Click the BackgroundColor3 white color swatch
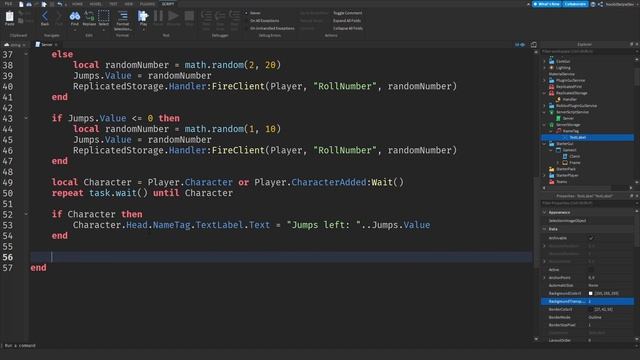 click(590, 293)
